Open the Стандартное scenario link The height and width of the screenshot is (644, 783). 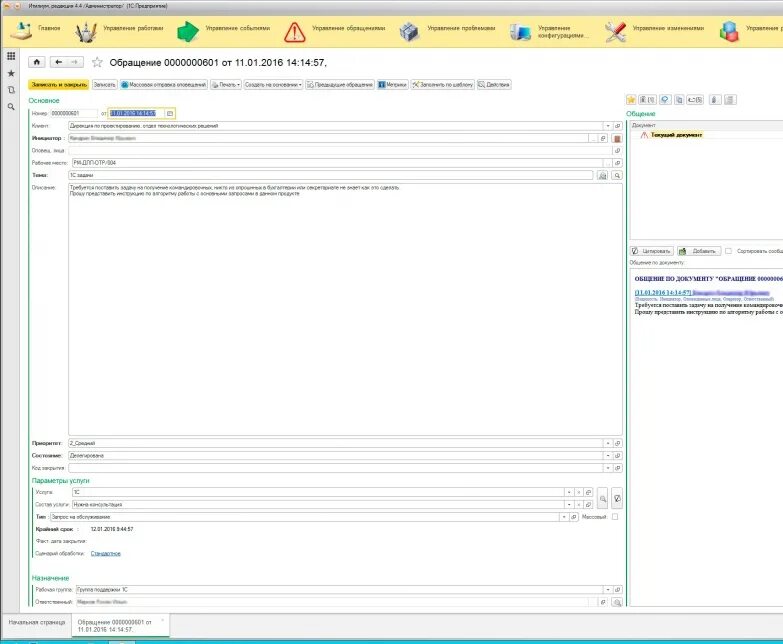(105, 554)
